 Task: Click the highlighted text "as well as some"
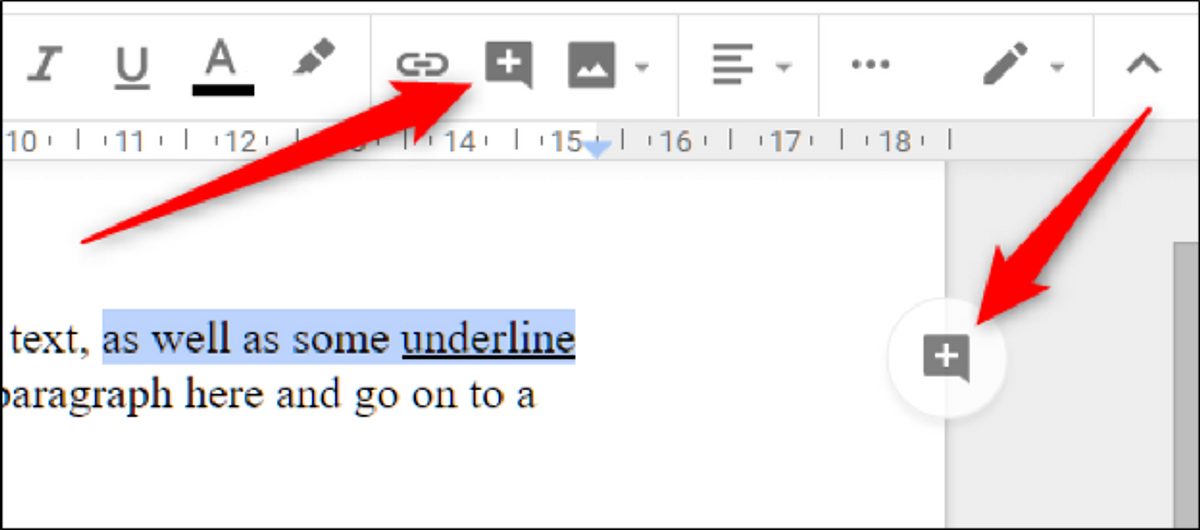[246, 339]
